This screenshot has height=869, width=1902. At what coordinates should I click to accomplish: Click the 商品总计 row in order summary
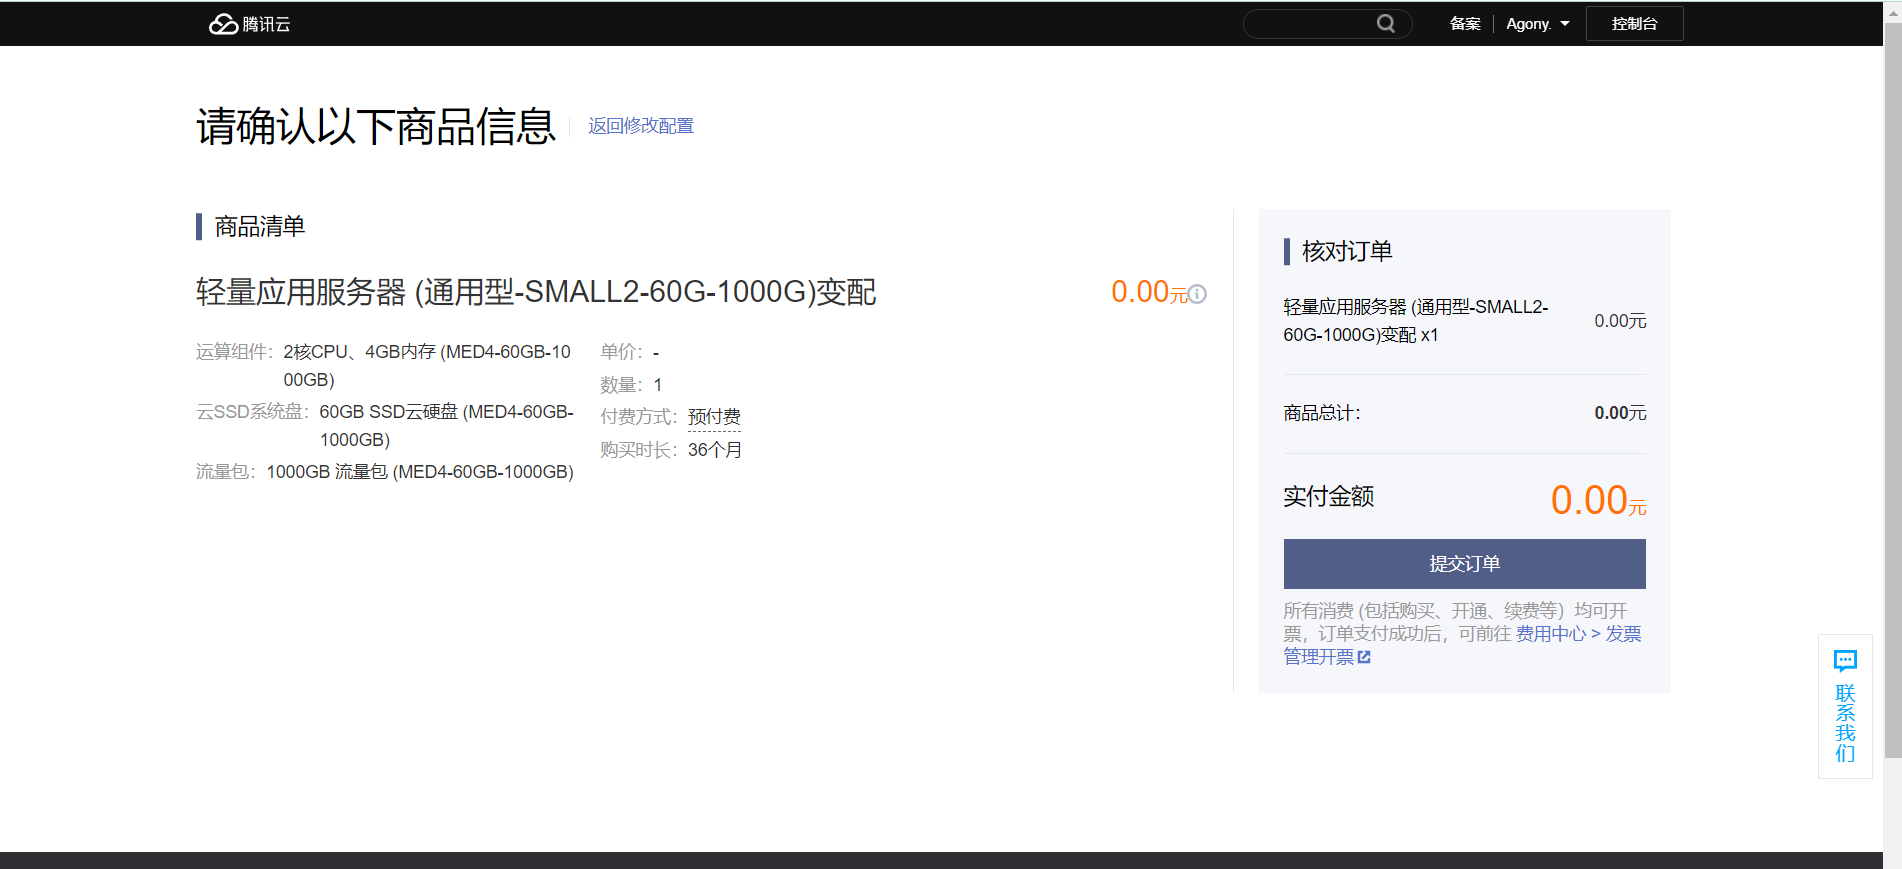pos(1464,413)
